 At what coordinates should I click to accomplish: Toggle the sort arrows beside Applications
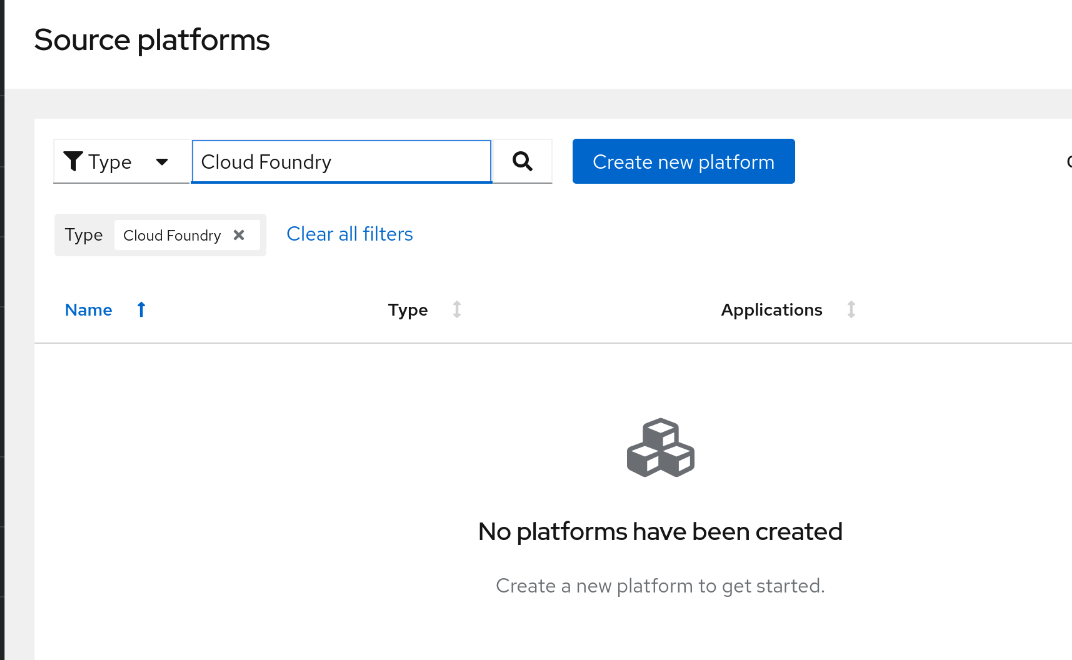851,310
